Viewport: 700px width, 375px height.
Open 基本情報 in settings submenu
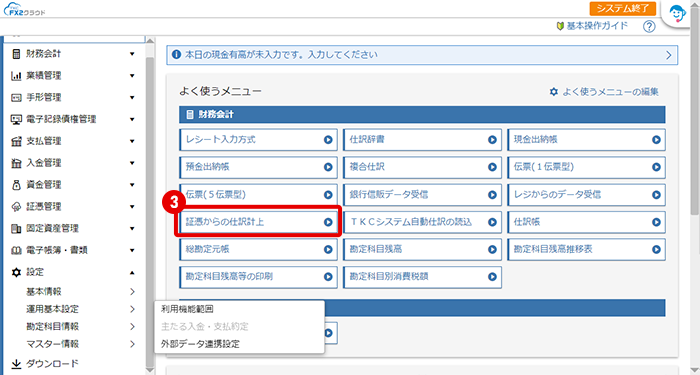(44, 292)
